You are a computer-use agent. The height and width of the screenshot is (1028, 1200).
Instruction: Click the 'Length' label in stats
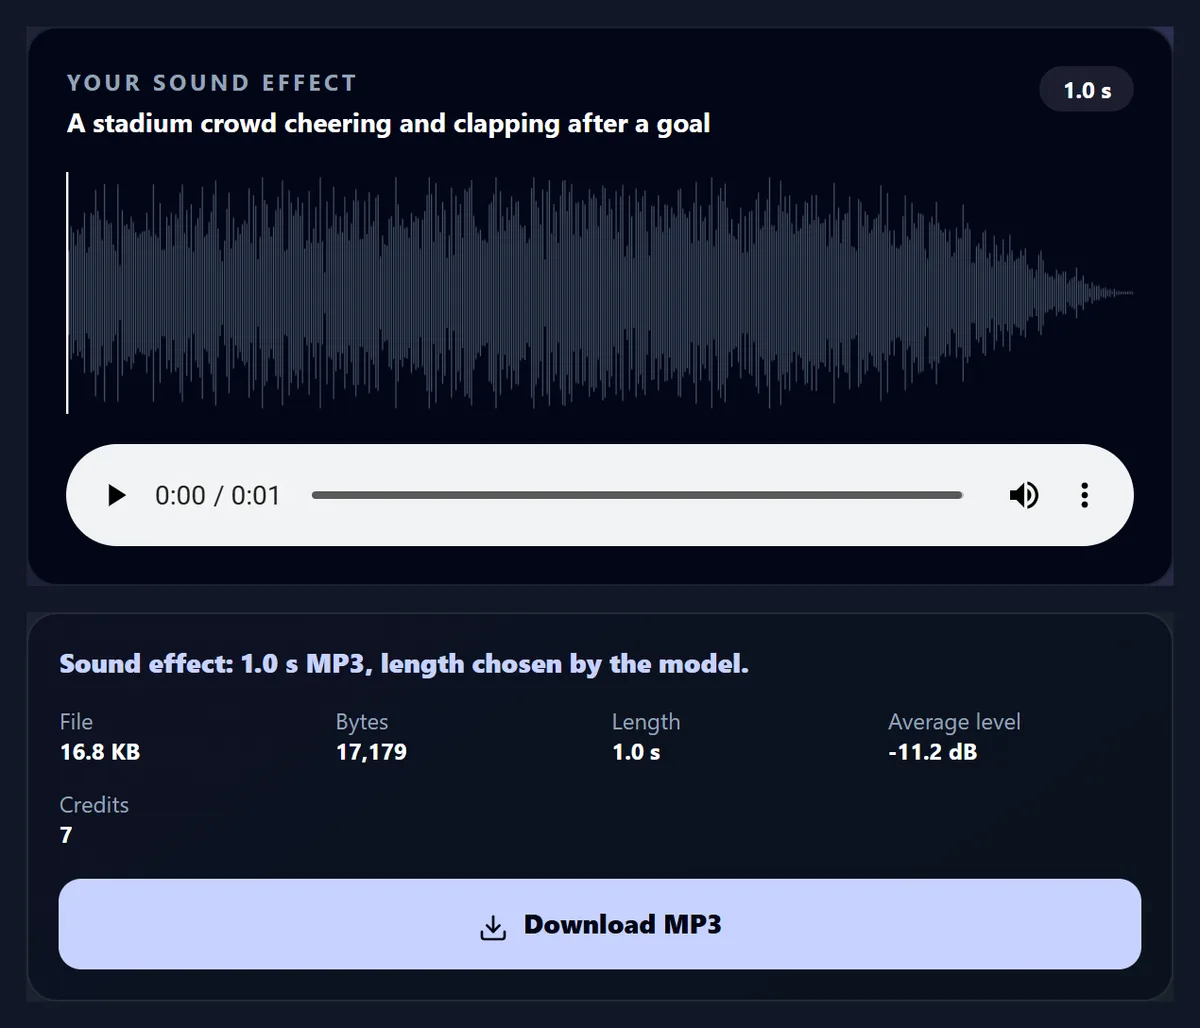[x=646, y=722]
